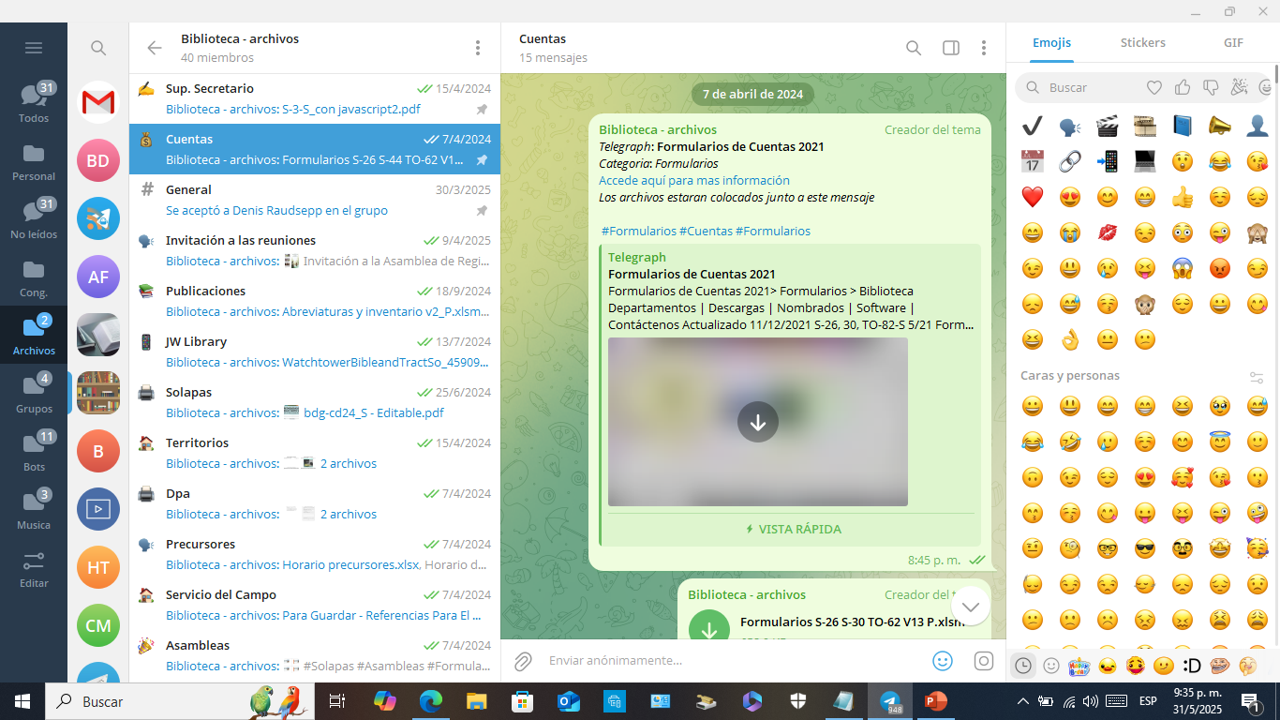This screenshot has width=1280, height=720.
Task: Open the Caras y personas settings icon
Action: tap(1257, 377)
